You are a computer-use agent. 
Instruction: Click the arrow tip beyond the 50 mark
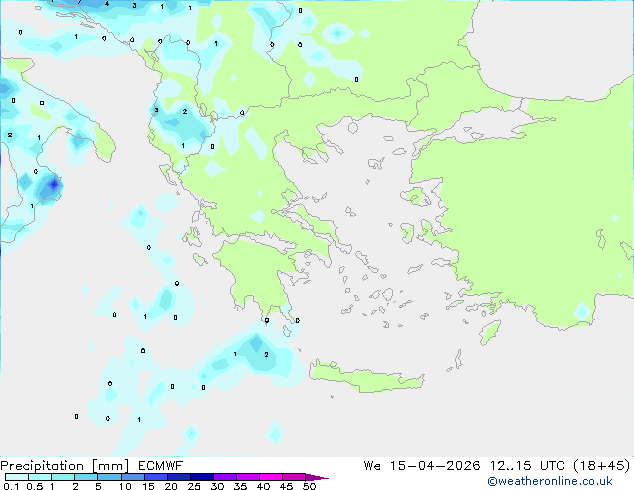point(317,477)
